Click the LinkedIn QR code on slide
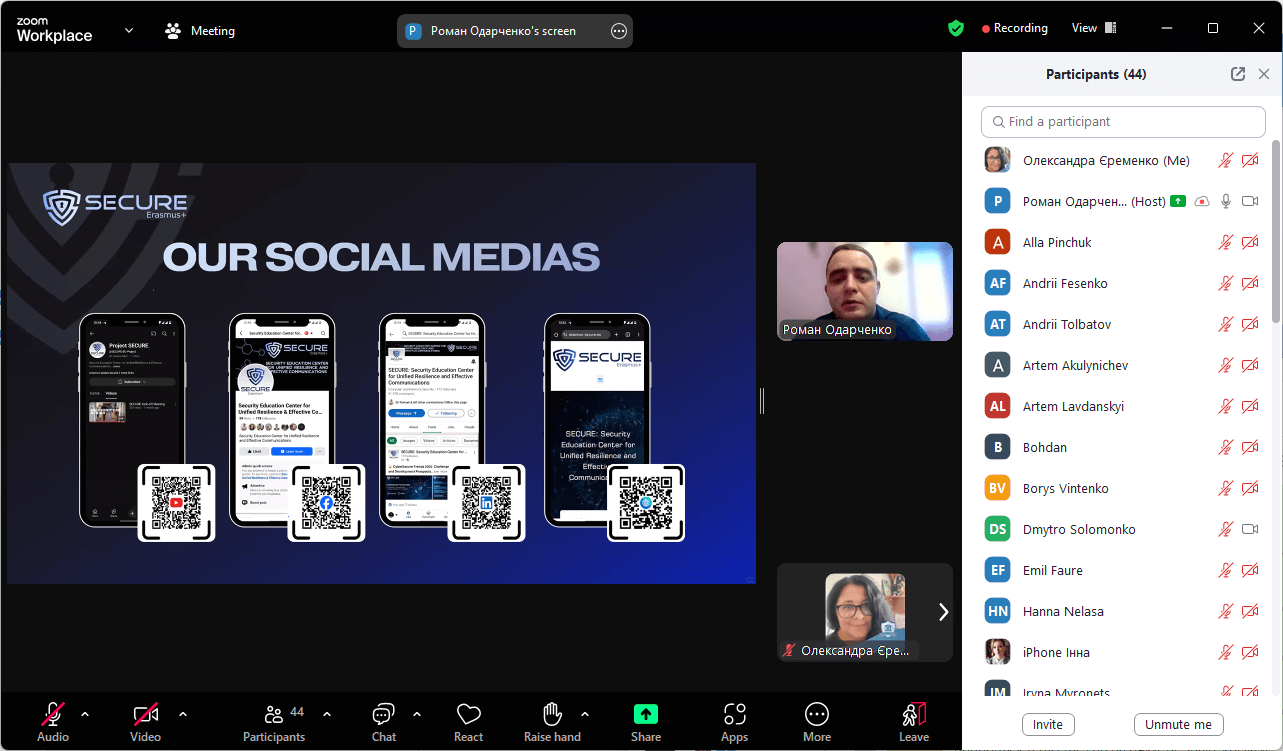Image resolution: width=1283 pixels, height=751 pixels. pyautogui.click(x=486, y=502)
